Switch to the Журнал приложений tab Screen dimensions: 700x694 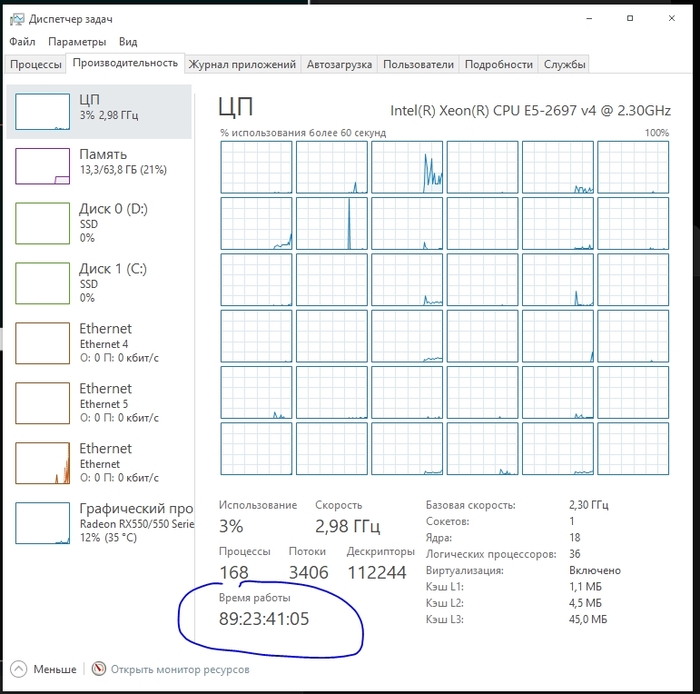242,64
